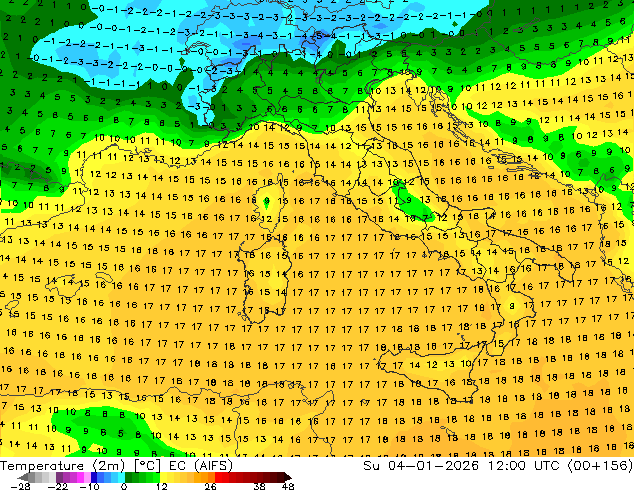This screenshot has height=490, width=634.
Task: Click the 0 color scale label
Action: 124,486
